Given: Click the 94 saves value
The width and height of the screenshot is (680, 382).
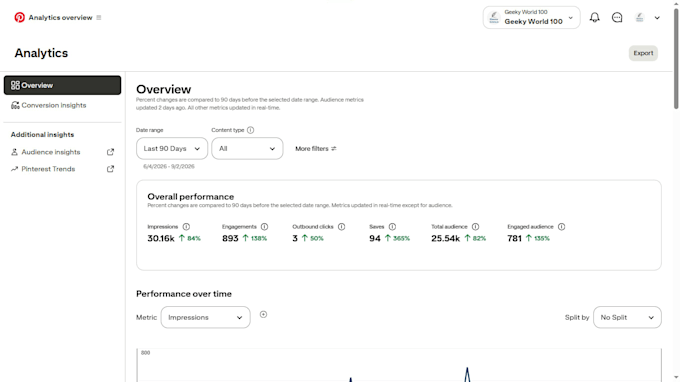Looking at the screenshot, I should point(375,238).
